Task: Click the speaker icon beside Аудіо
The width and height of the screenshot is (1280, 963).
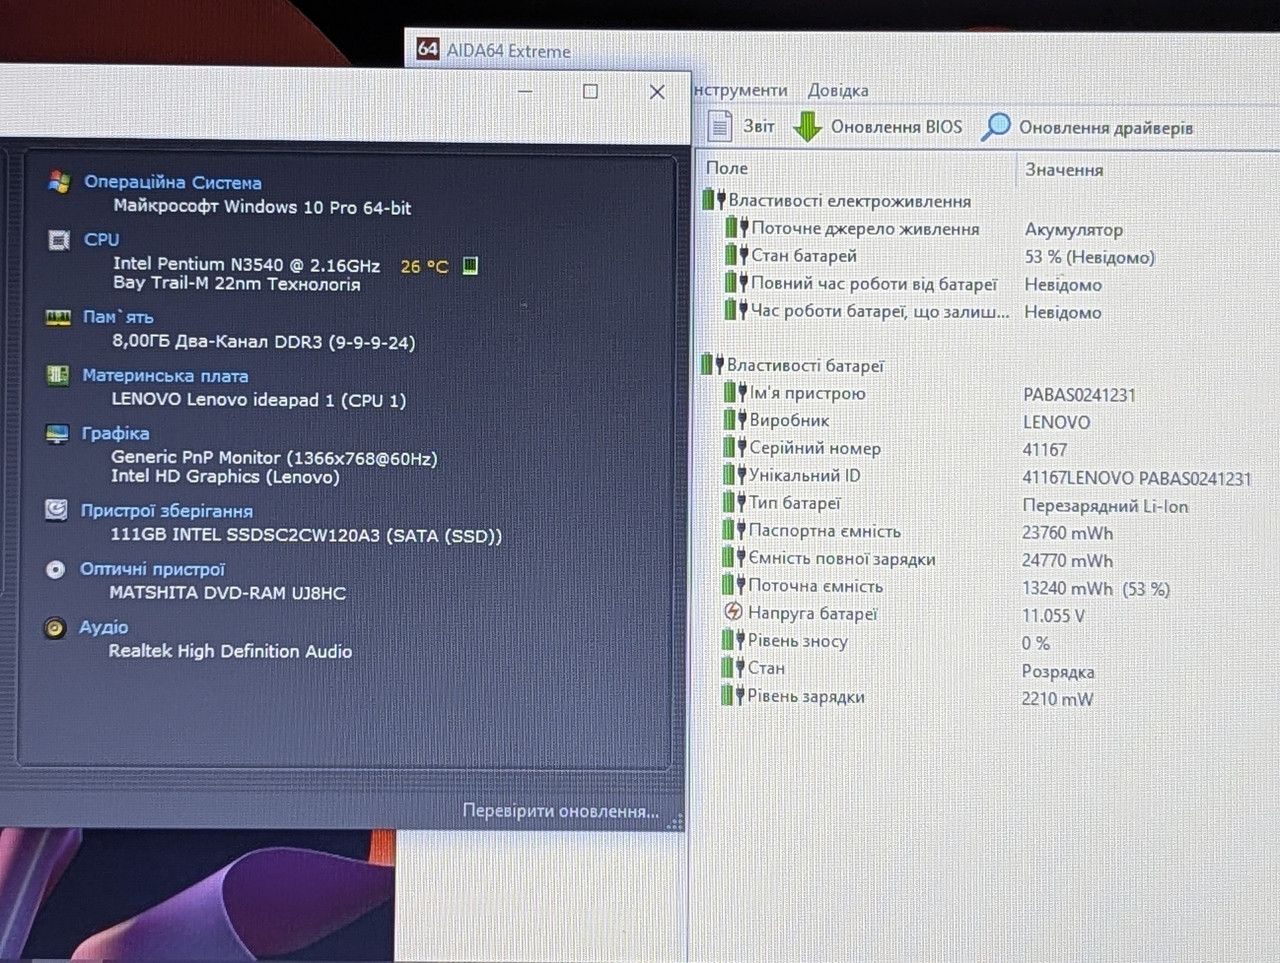Action: click(x=55, y=627)
